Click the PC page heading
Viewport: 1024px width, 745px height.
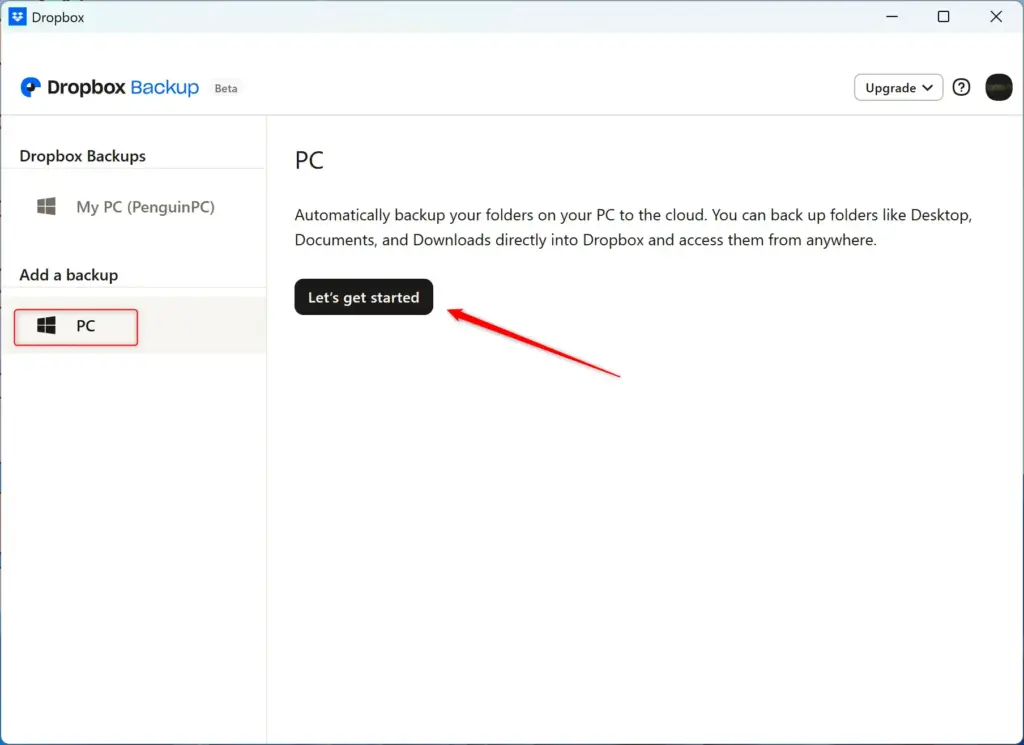pyautogui.click(x=309, y=160)
